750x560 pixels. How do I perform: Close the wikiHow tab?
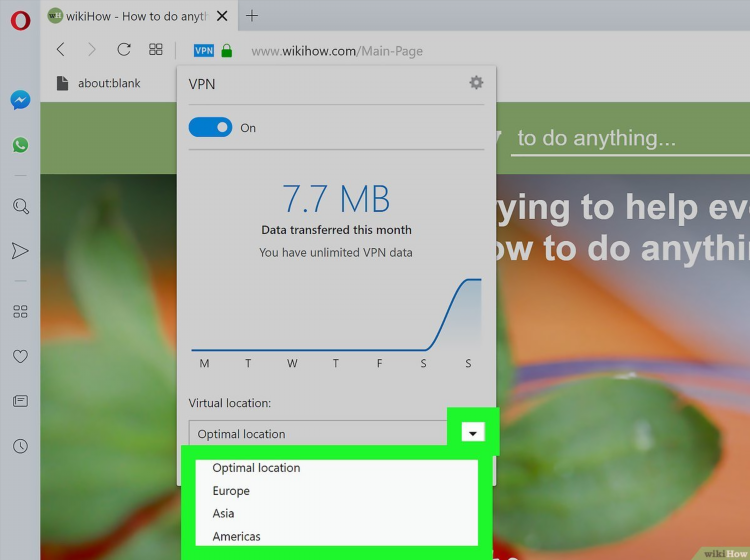(x=222, y=16)
